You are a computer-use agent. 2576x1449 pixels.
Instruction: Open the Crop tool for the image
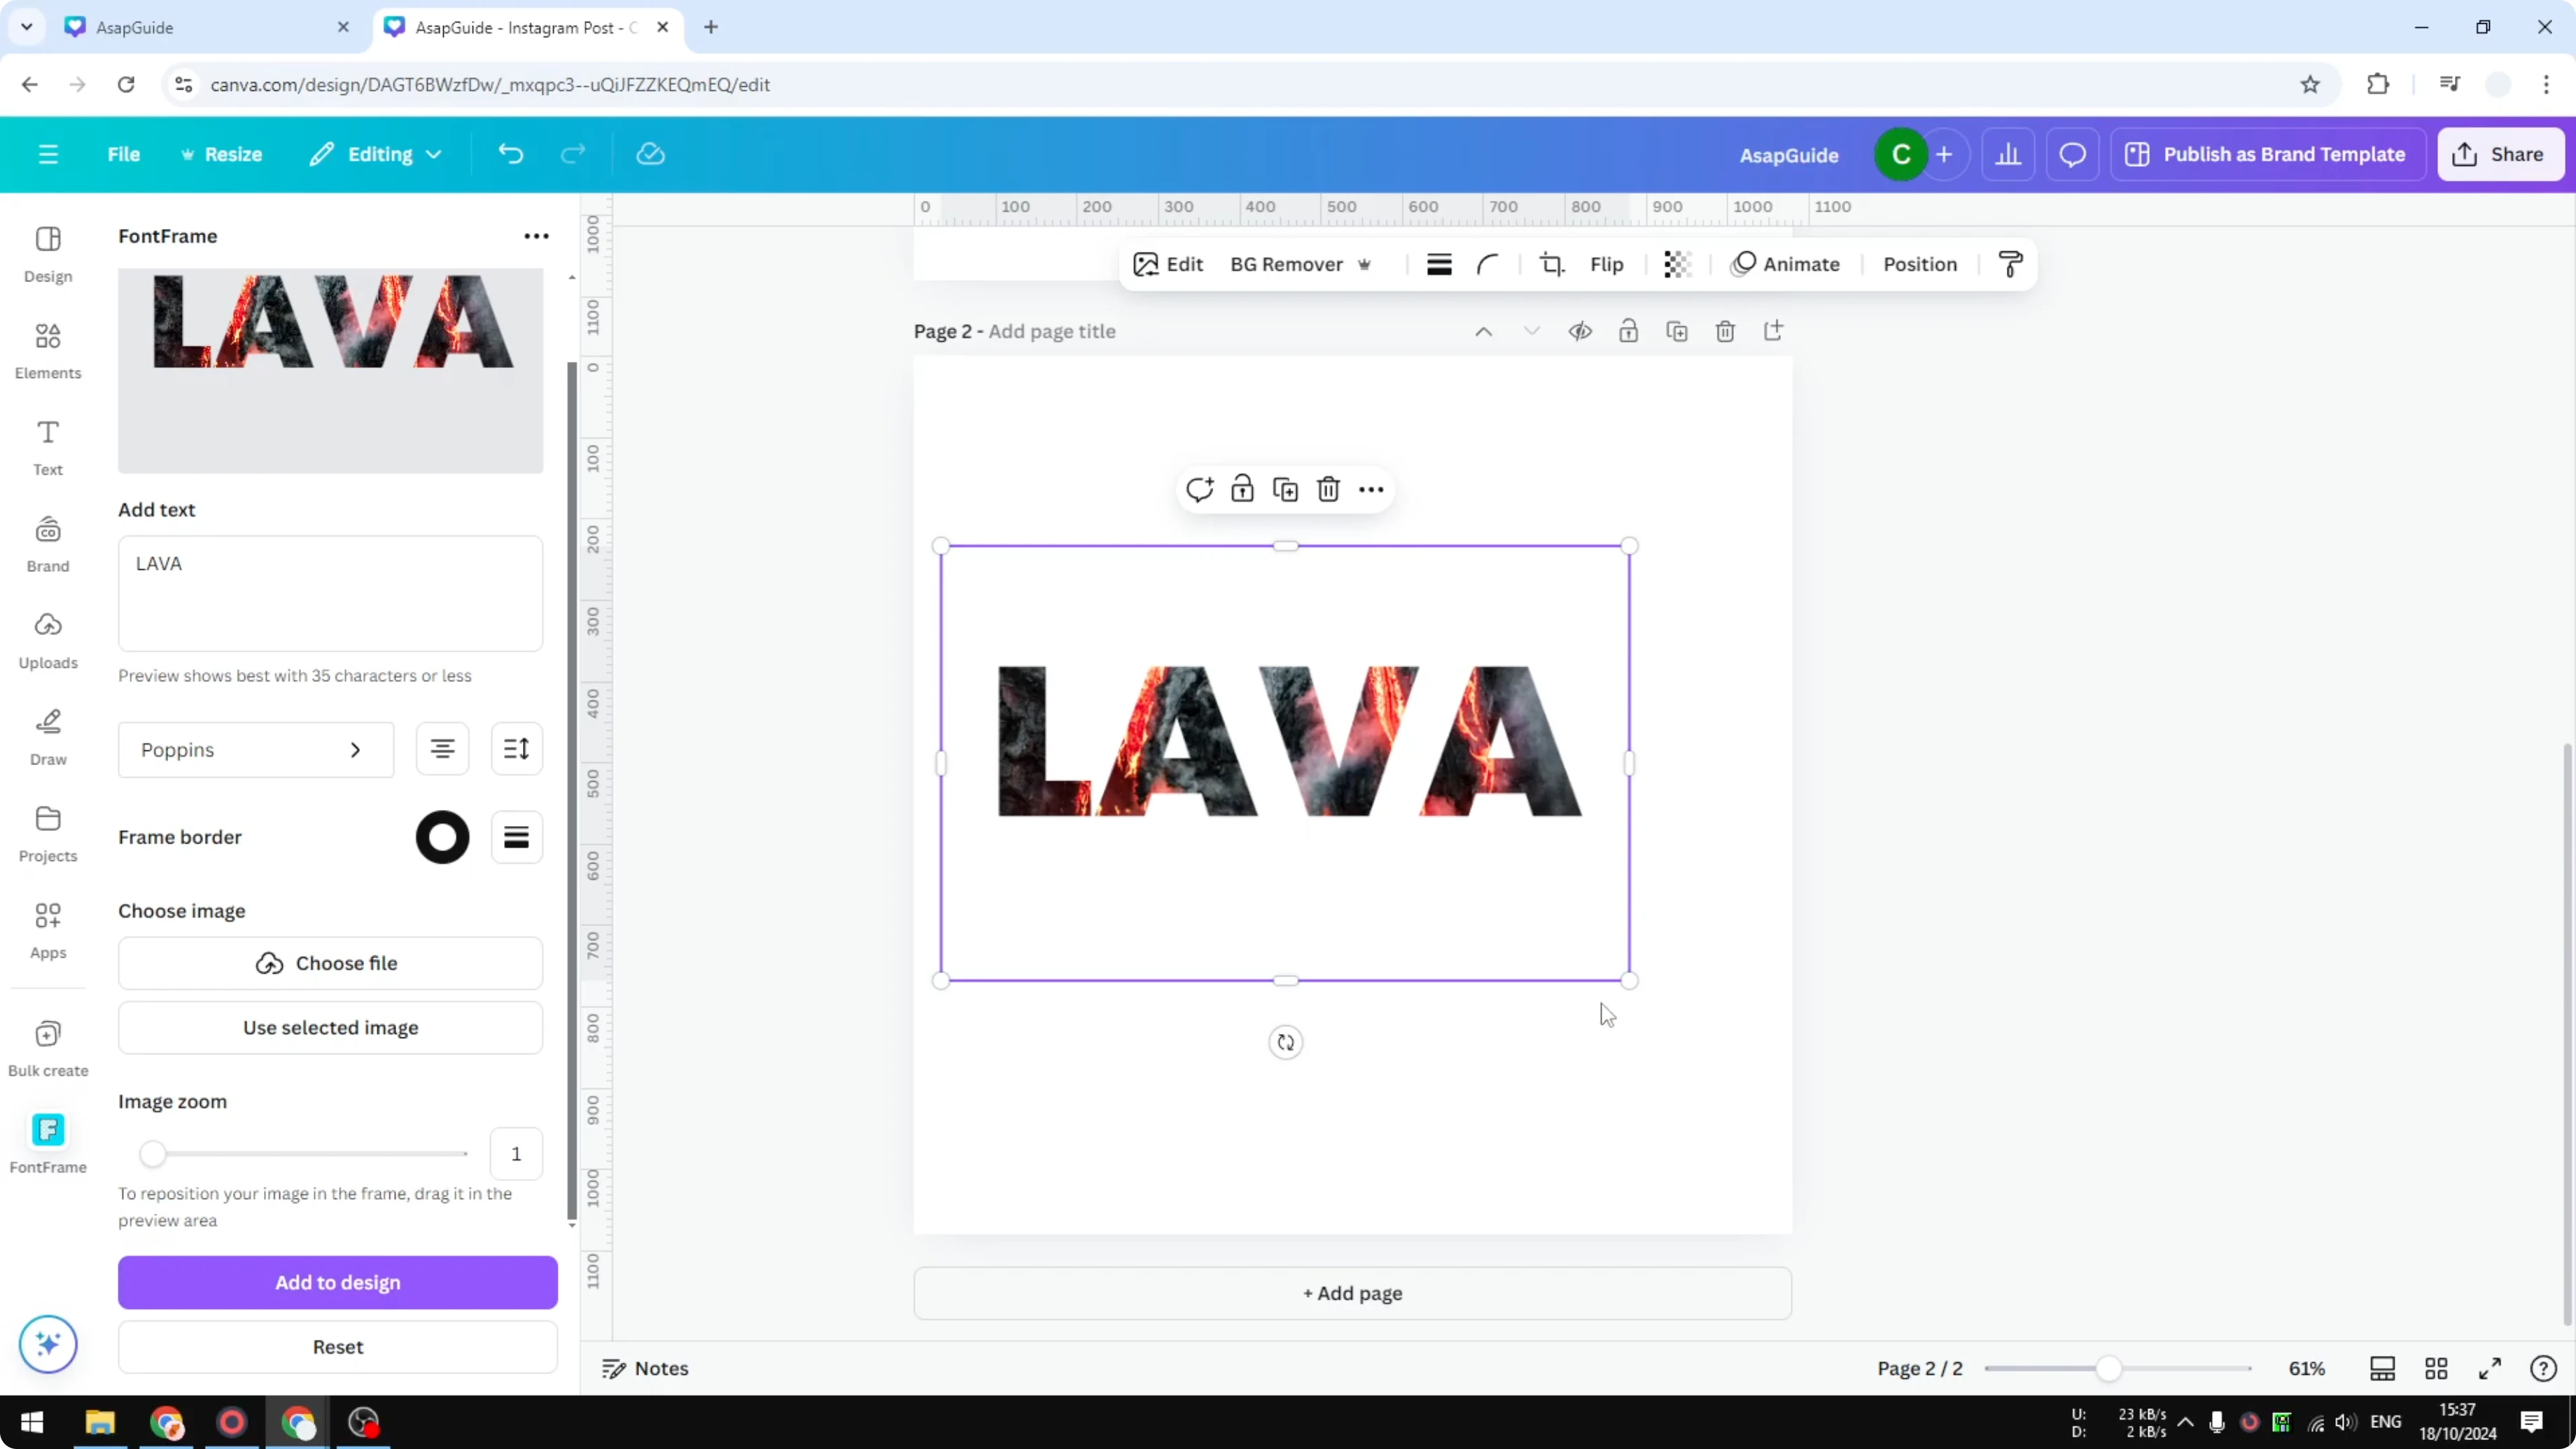point(1551,264)
